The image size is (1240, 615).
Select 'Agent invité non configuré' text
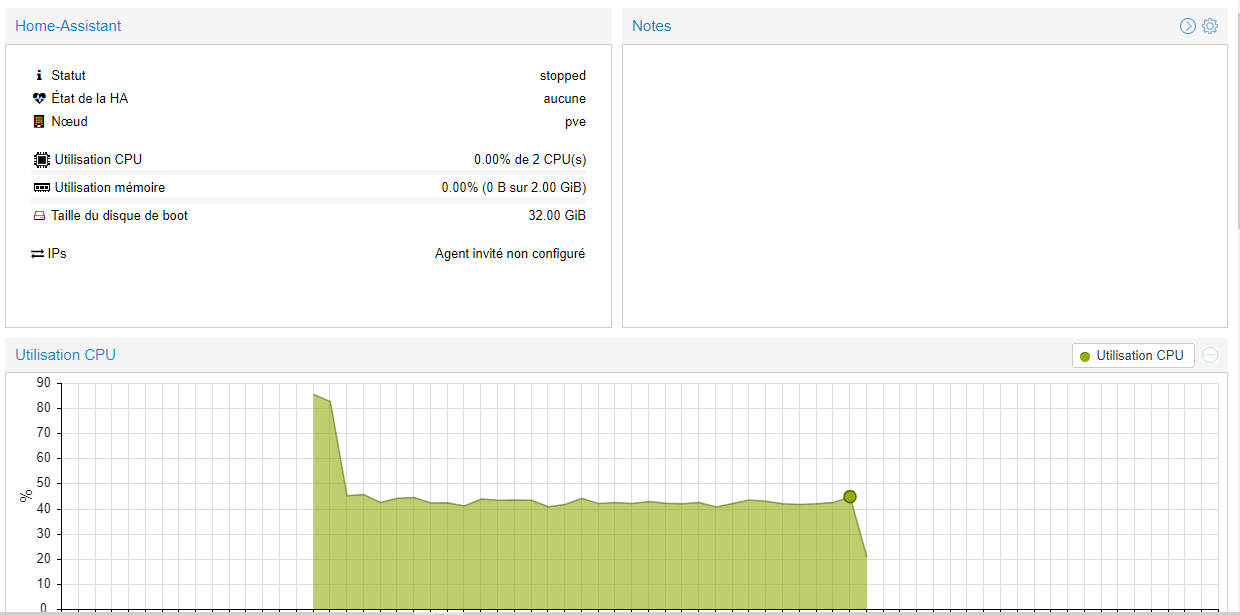click(x=510, y=254)
